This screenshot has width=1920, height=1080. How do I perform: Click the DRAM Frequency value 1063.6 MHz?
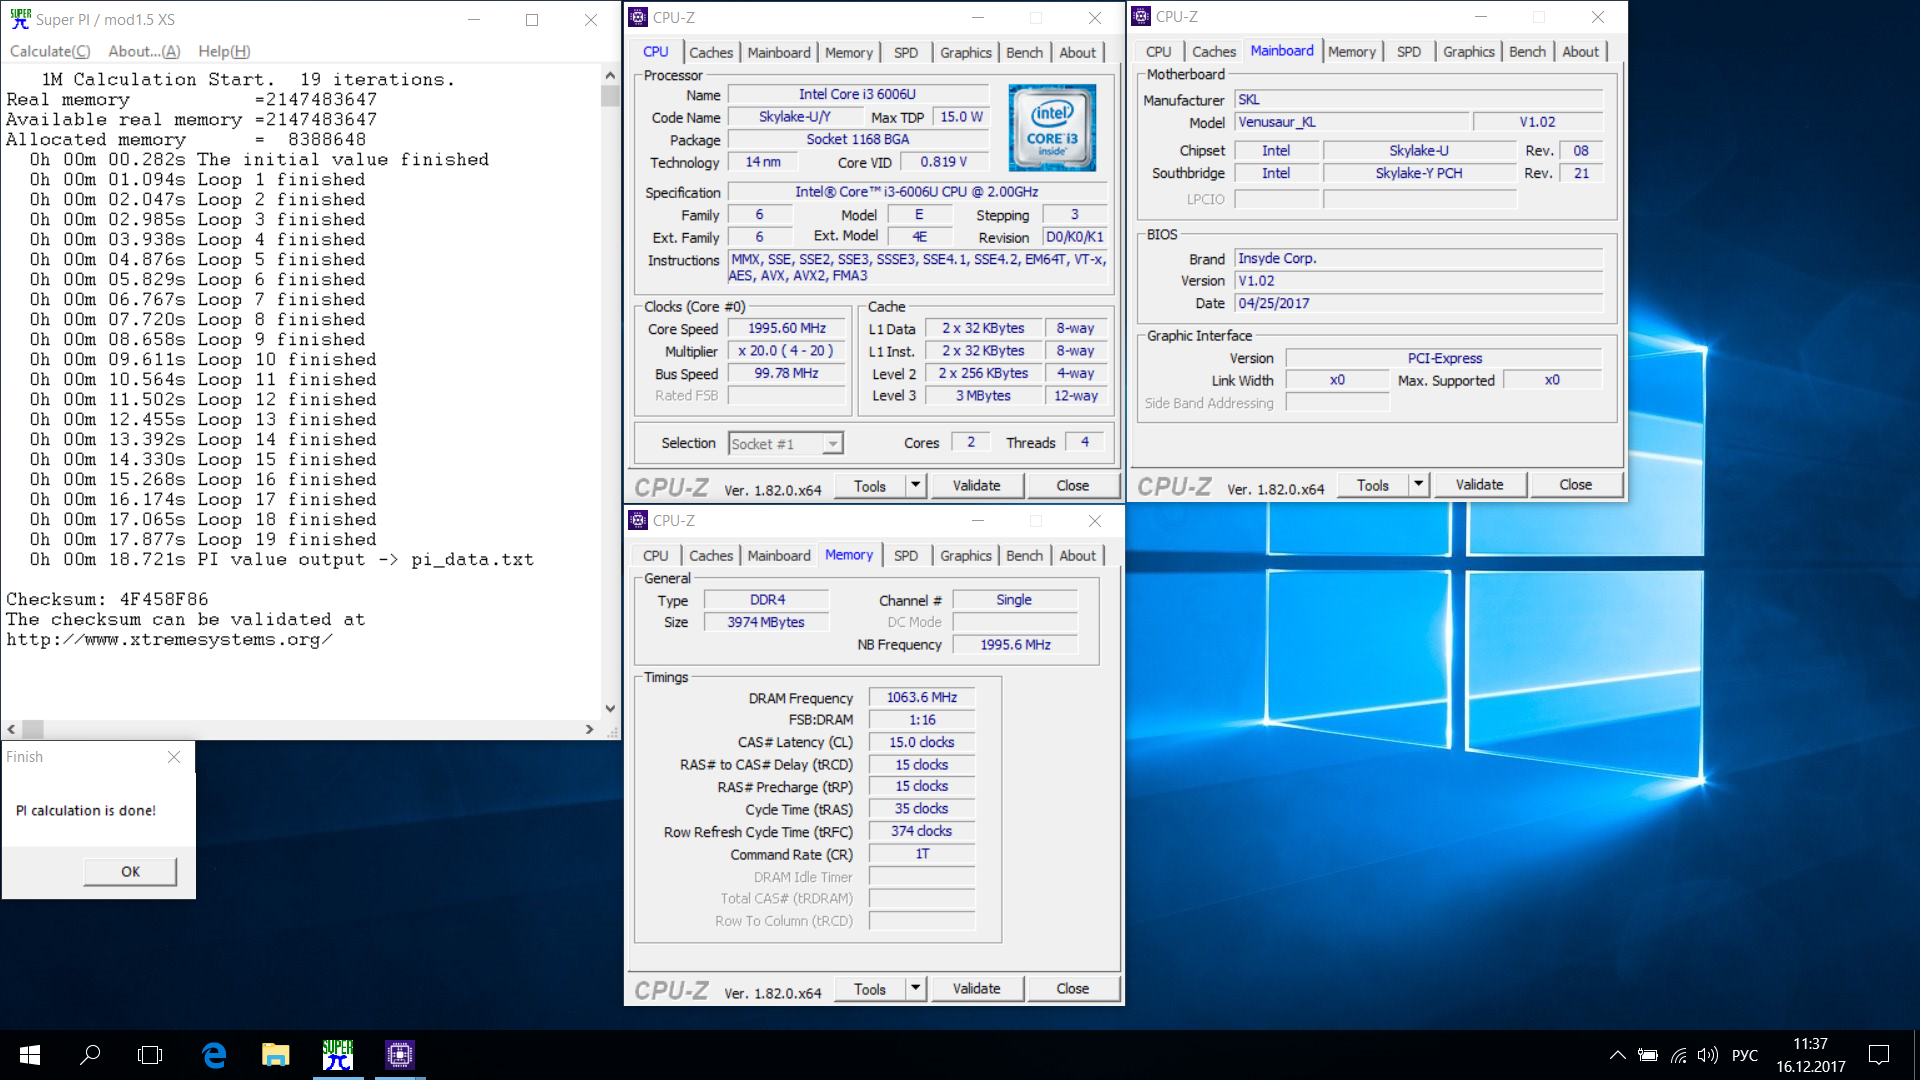point(922,698)
